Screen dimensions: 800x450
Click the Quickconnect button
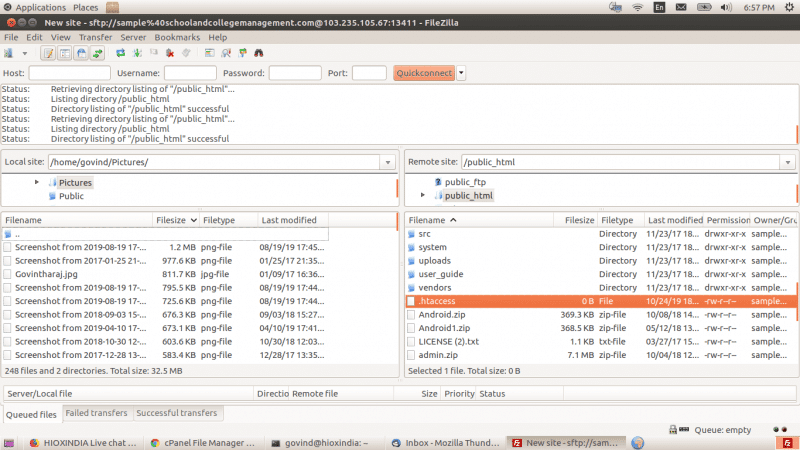tap(424, 73)
